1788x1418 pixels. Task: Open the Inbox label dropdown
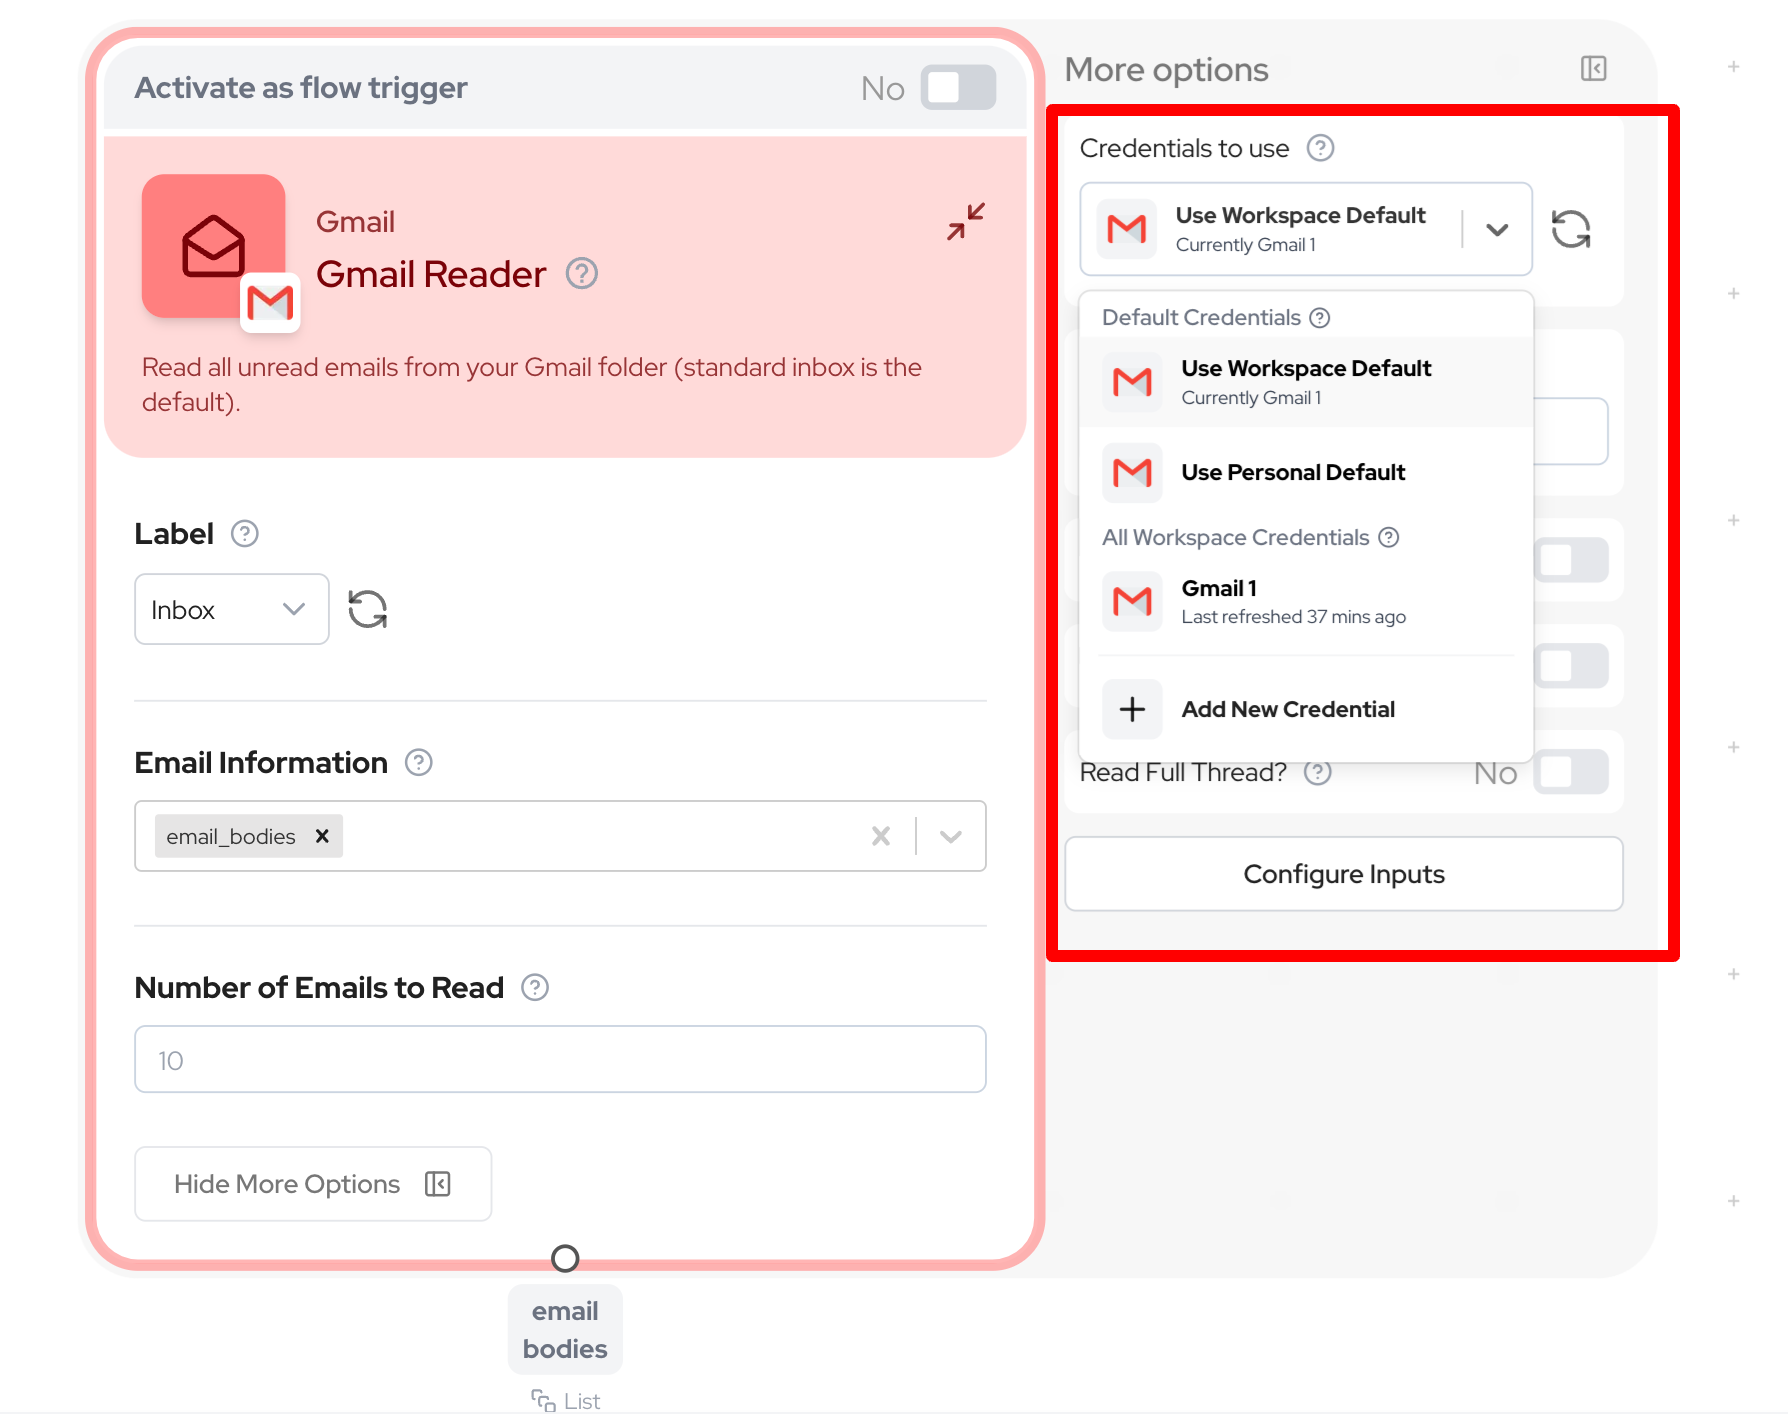pyautogui.click(x=232, y=609)
